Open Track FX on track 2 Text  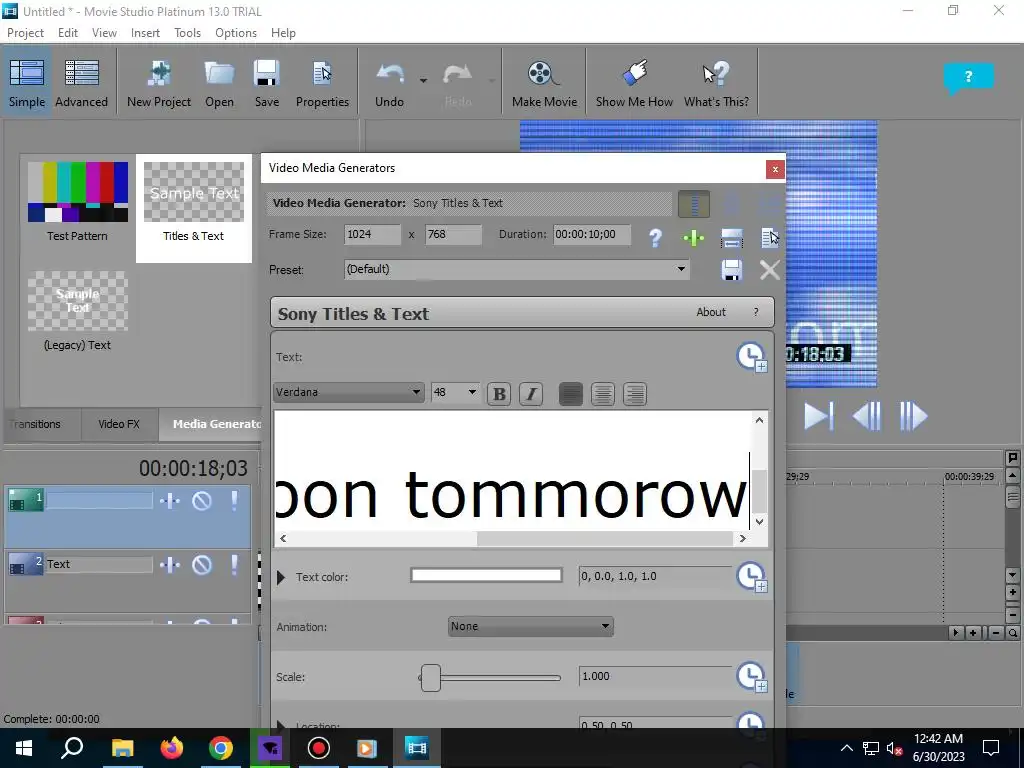(x=170, y=564)
